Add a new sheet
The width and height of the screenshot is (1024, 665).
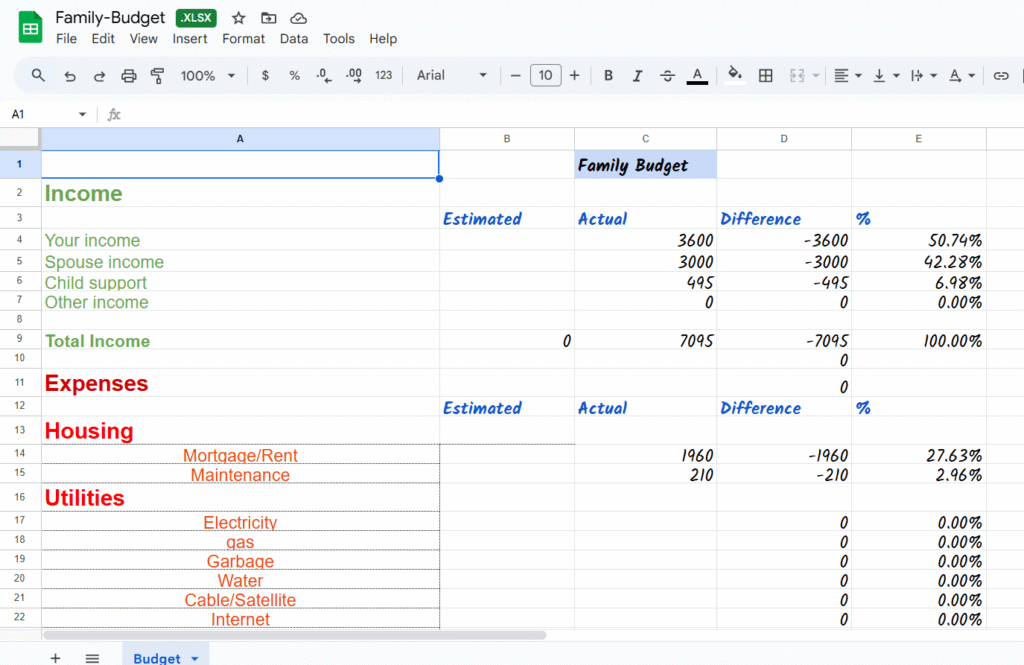point(56,658)
